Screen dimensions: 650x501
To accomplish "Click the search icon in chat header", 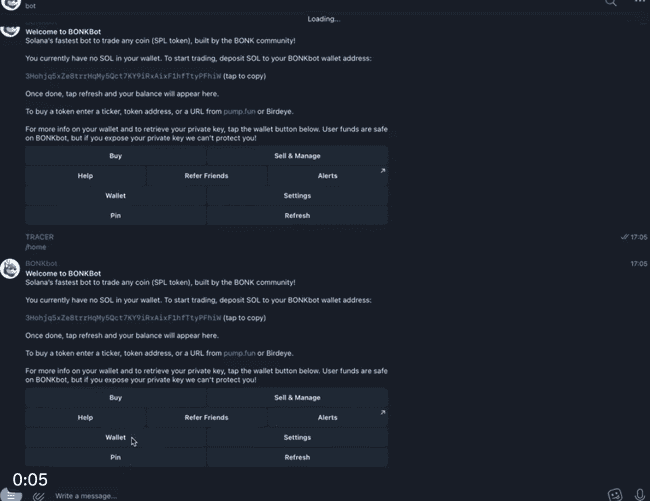I will (611, 2).
